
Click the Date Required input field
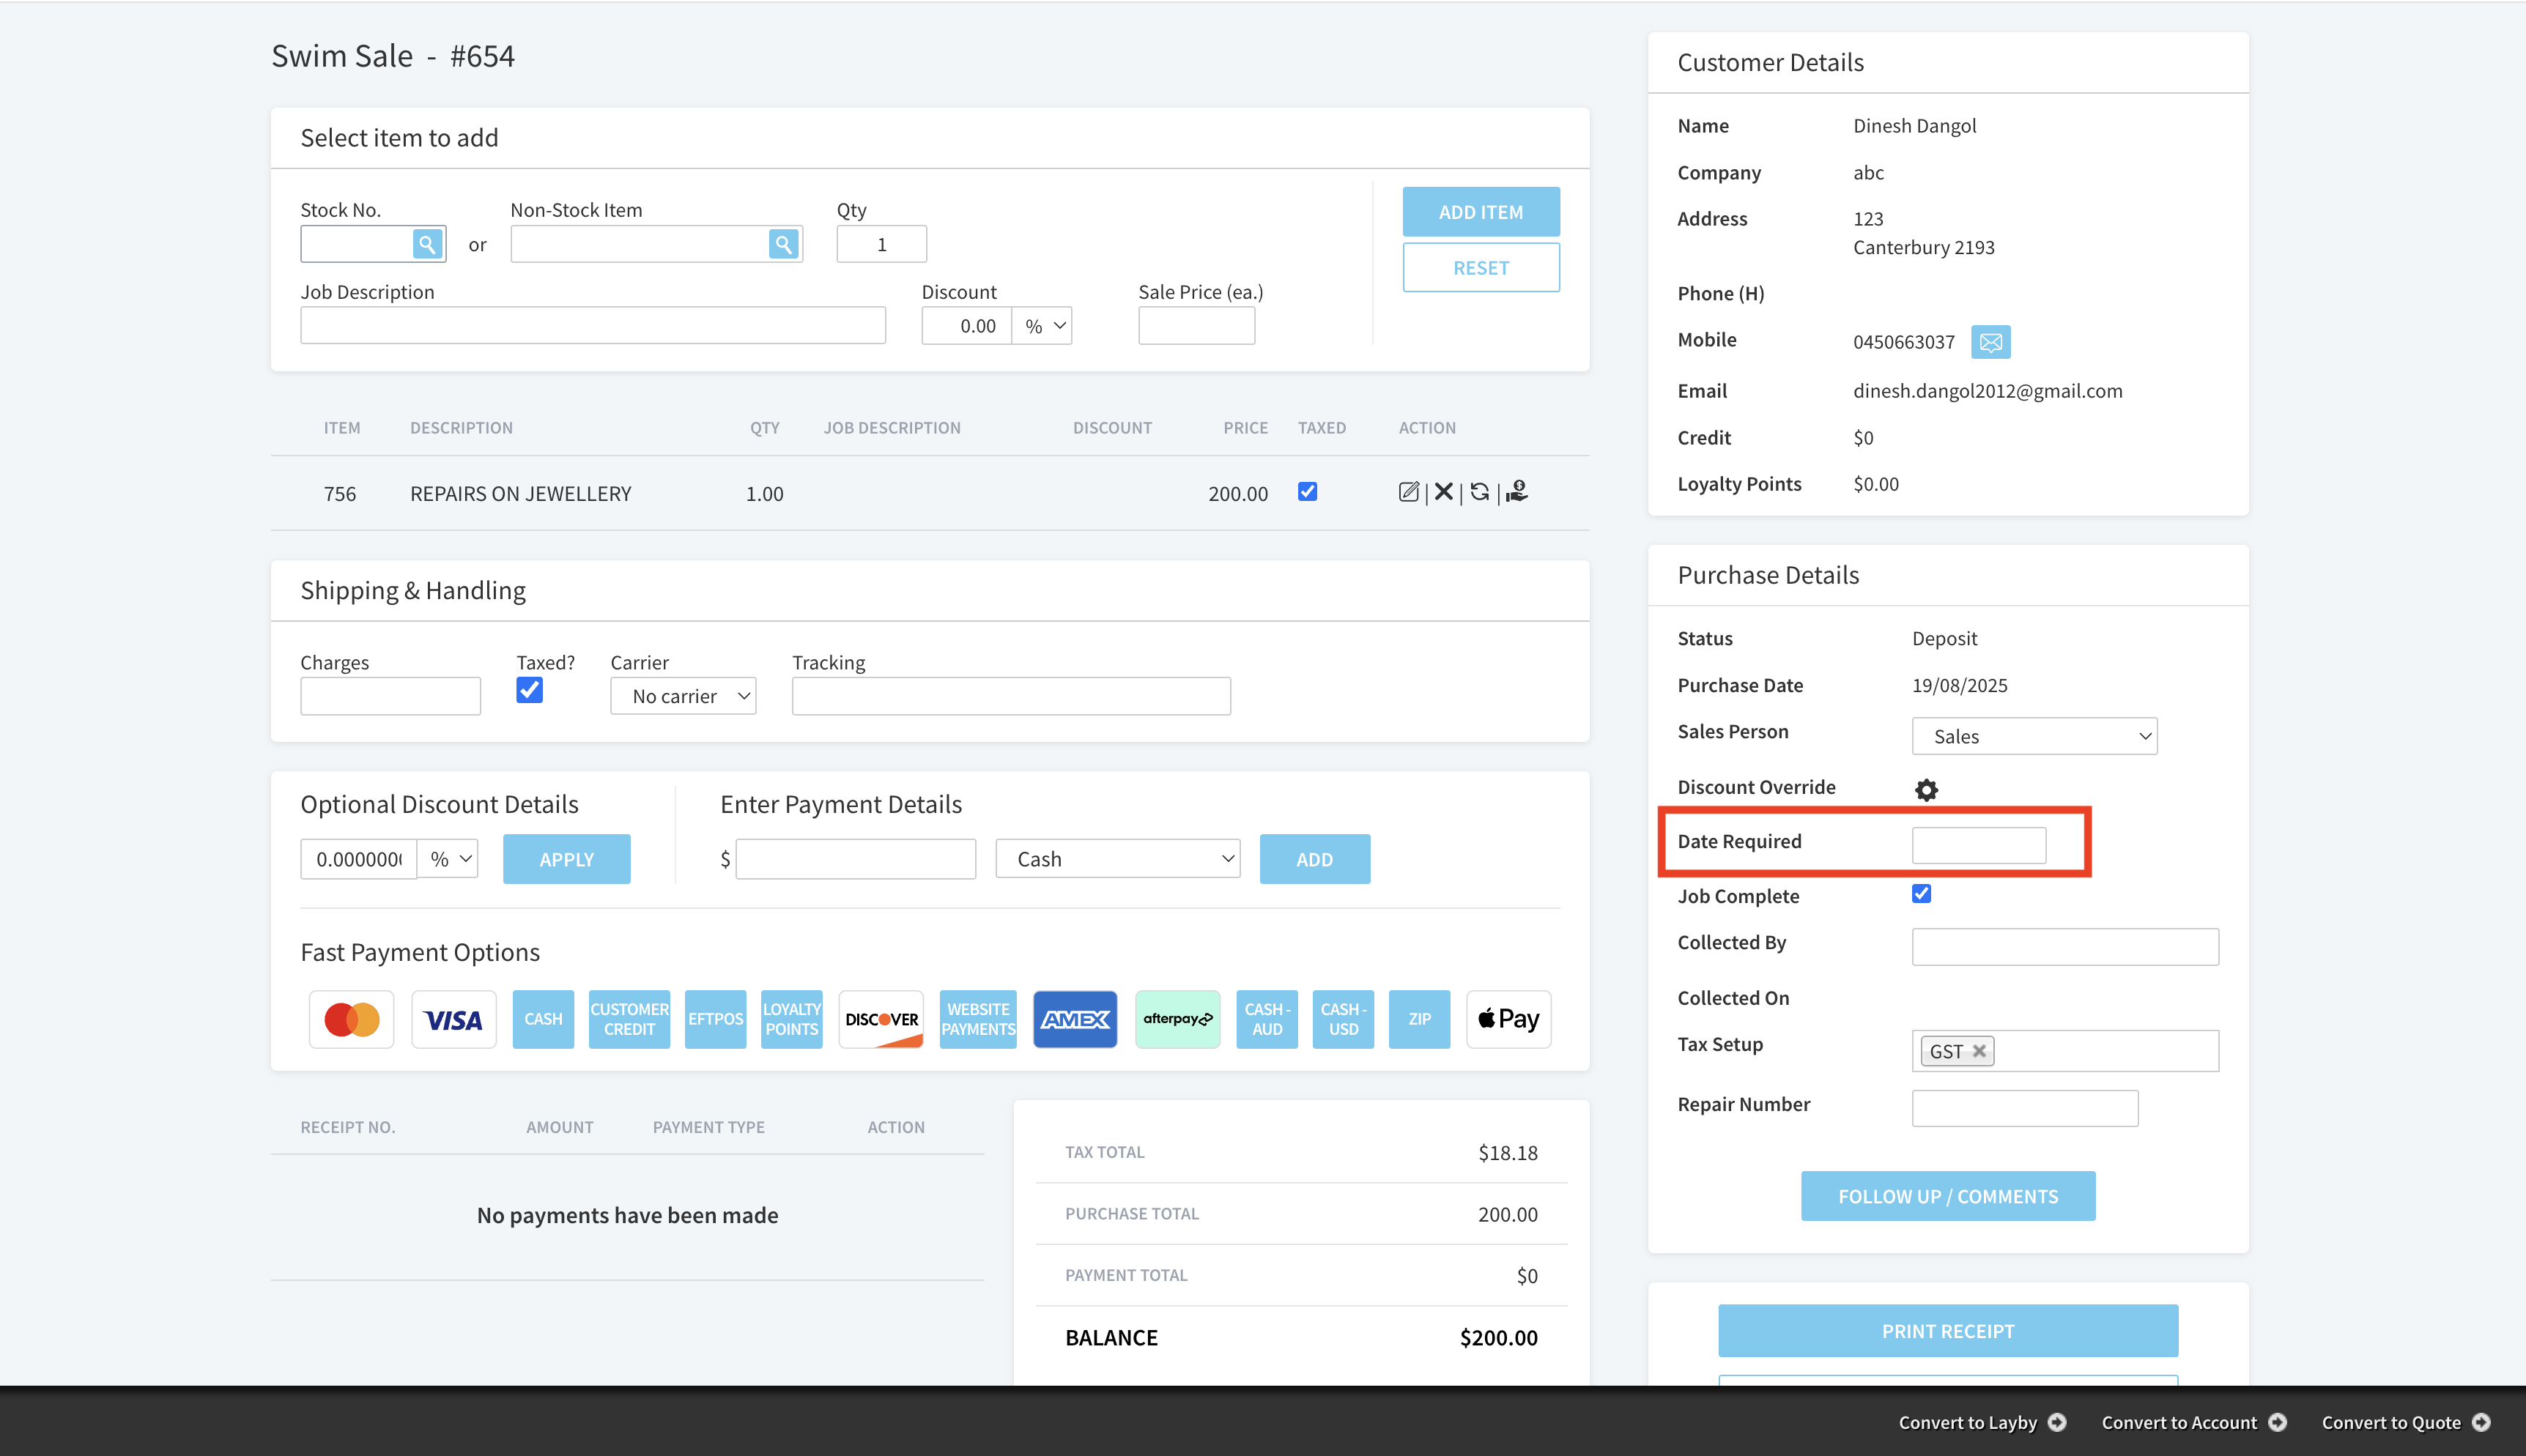[x=1978, y=845]
